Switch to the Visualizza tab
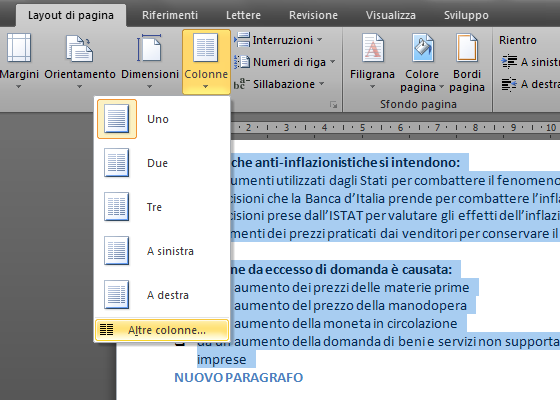Image resolution: width=560 pixels, height=400 pixels. [x=391, y=15]
